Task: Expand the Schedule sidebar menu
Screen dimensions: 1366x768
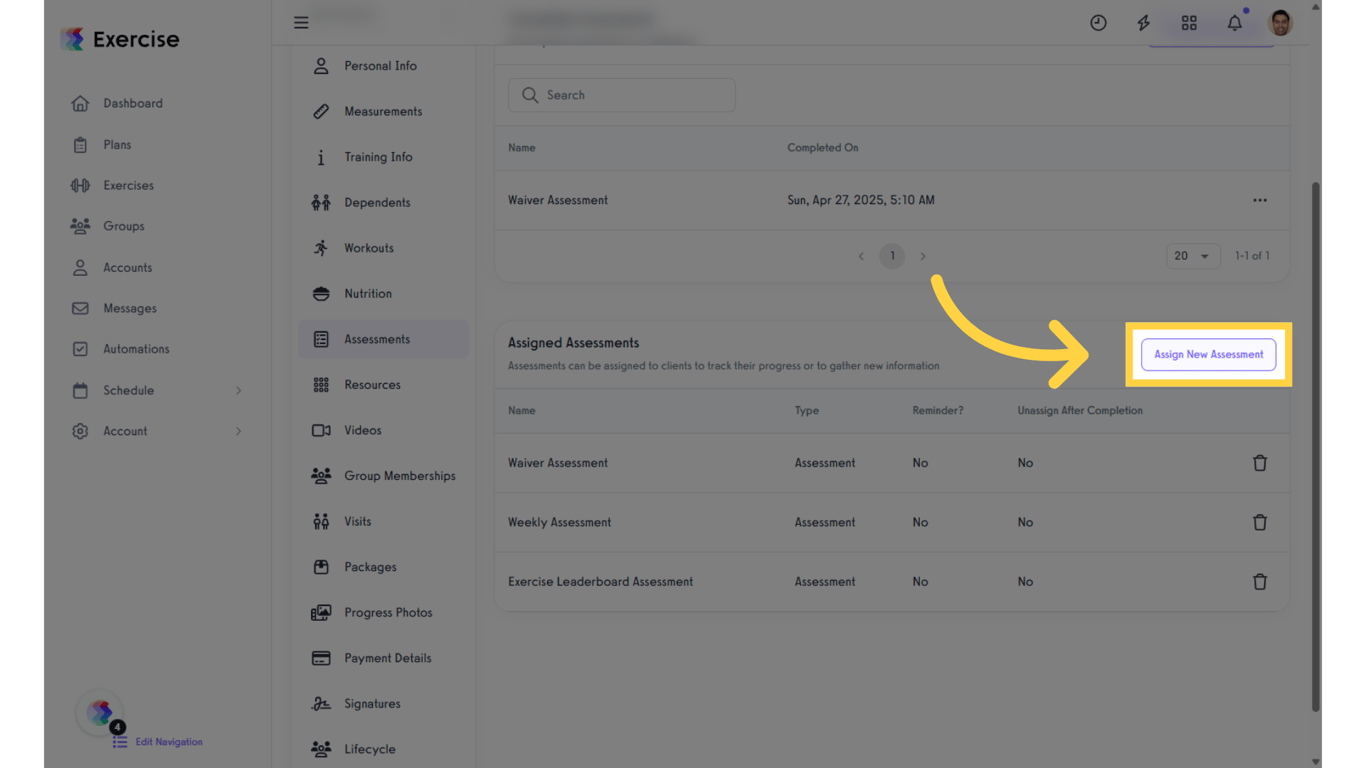Action: pyautogui.click(x=126, y=390)
